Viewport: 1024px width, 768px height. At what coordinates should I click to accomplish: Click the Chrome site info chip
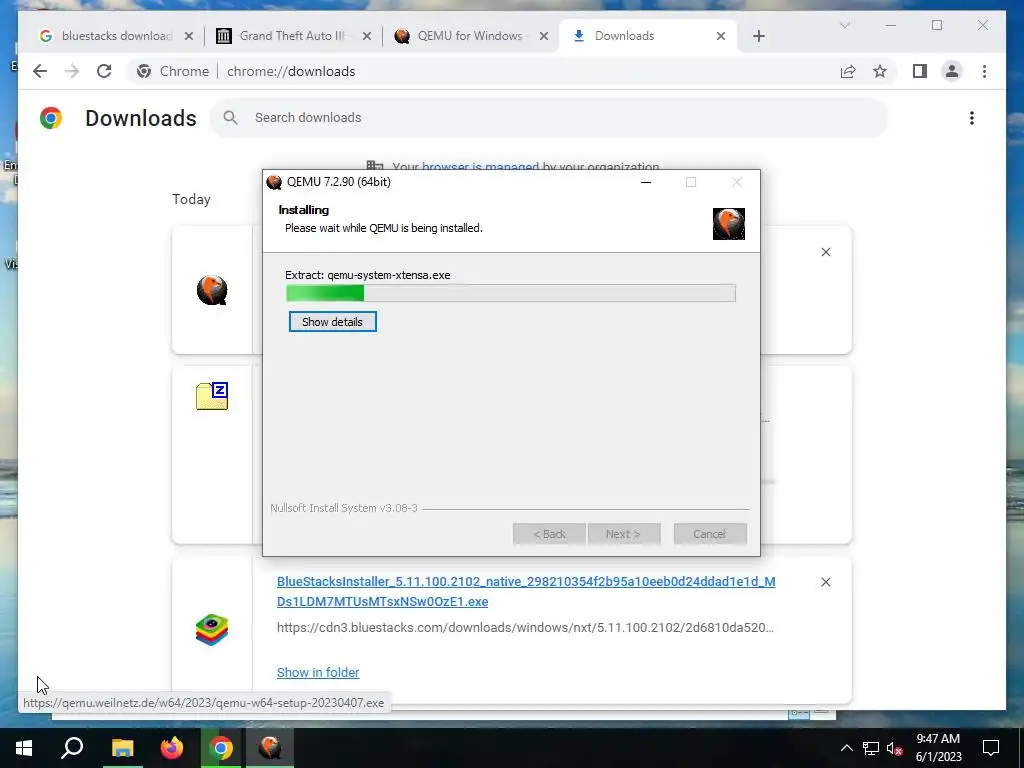[173, 71]
